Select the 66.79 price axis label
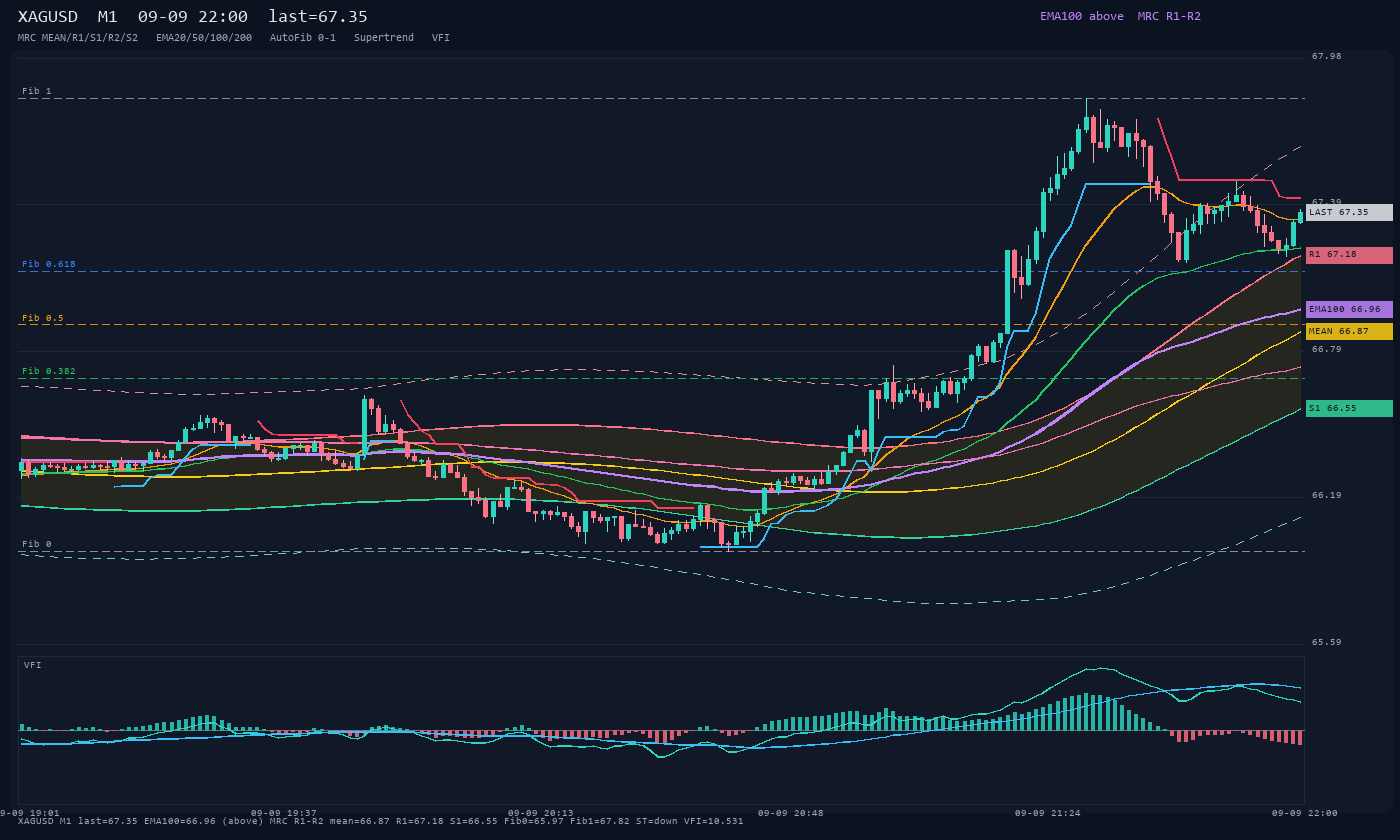 tap(1327, 349)
